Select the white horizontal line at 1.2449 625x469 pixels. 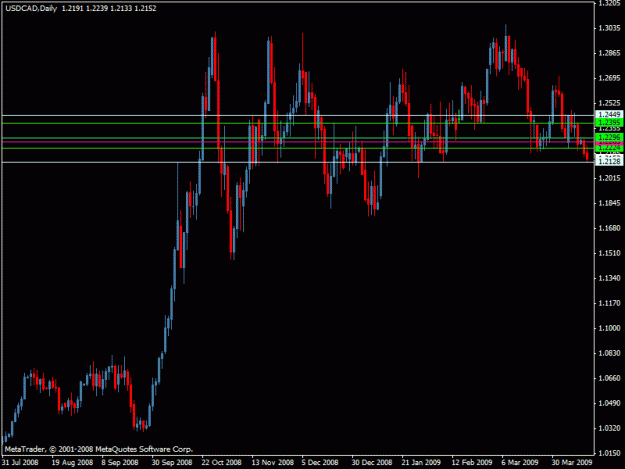tap(298, 116)
